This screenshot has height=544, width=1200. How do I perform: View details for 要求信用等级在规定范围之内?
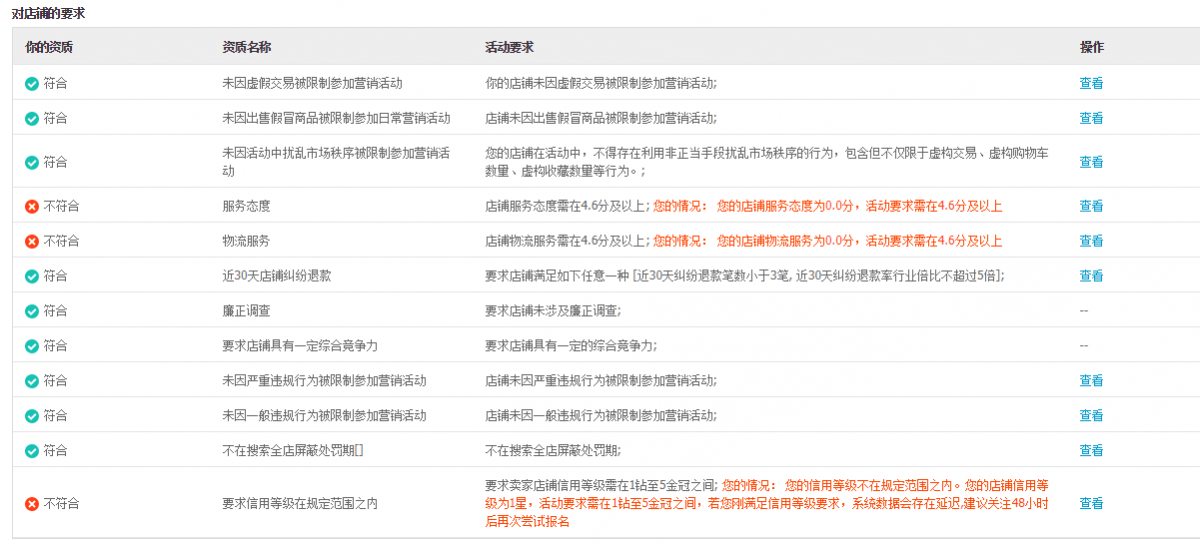tap(1091, 504)
